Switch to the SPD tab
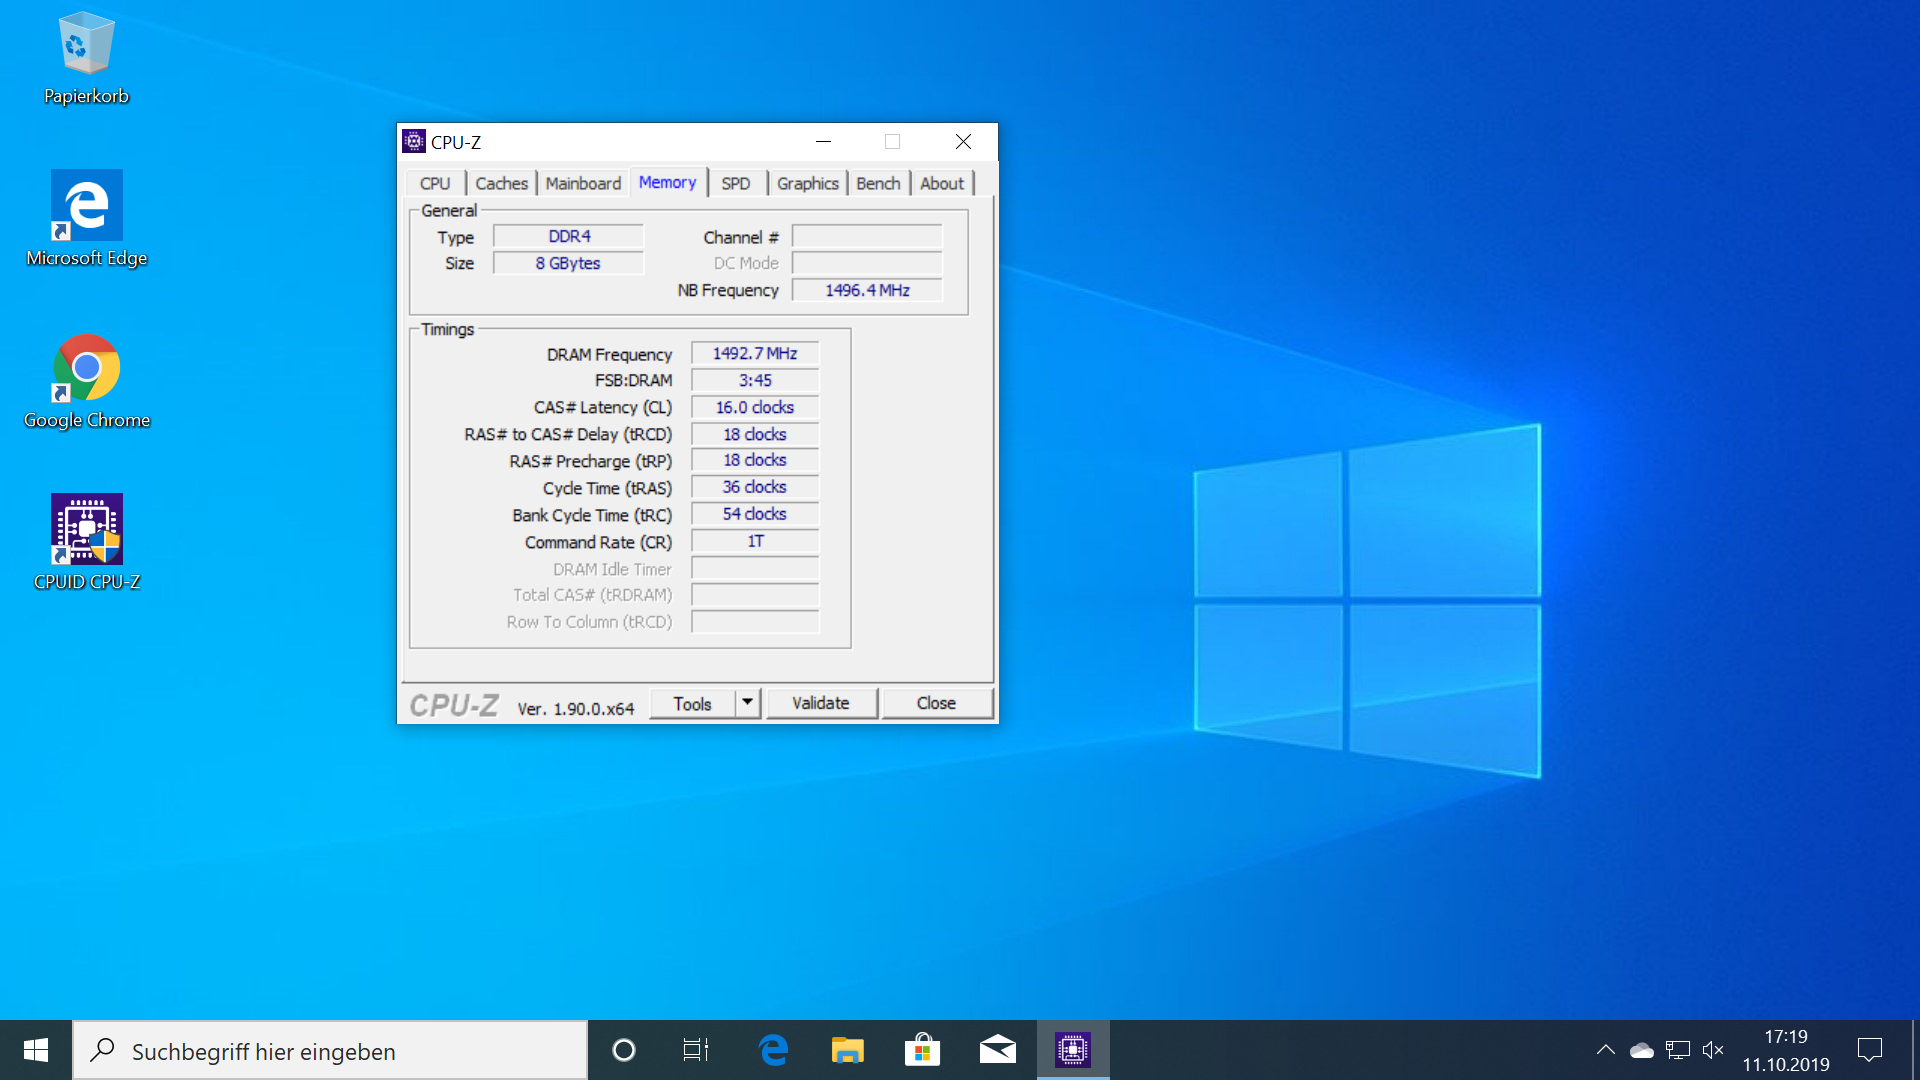This screenshot has width=1920, height=1080. [736, 183]
